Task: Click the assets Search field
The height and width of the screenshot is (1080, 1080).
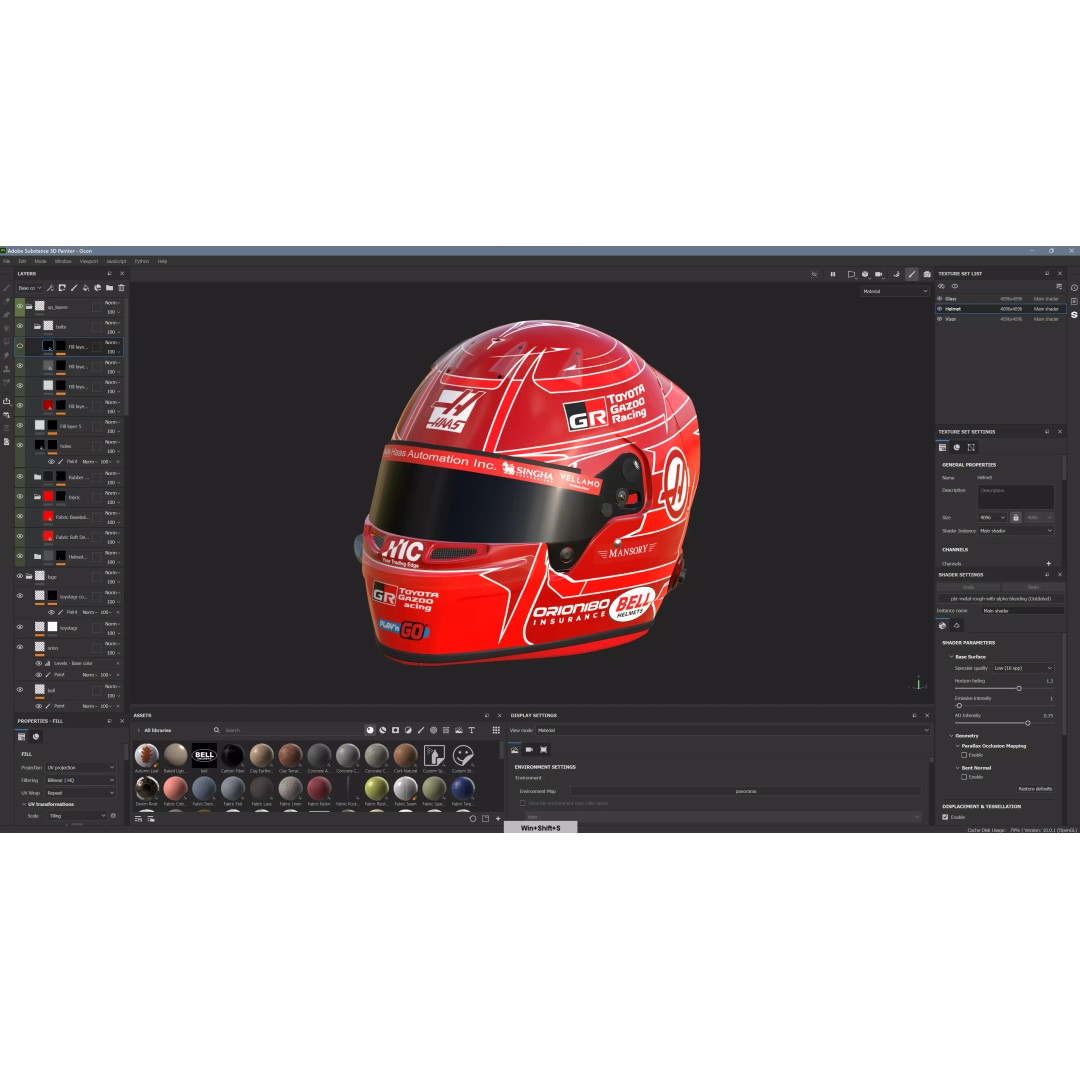Action: point(286,730)
